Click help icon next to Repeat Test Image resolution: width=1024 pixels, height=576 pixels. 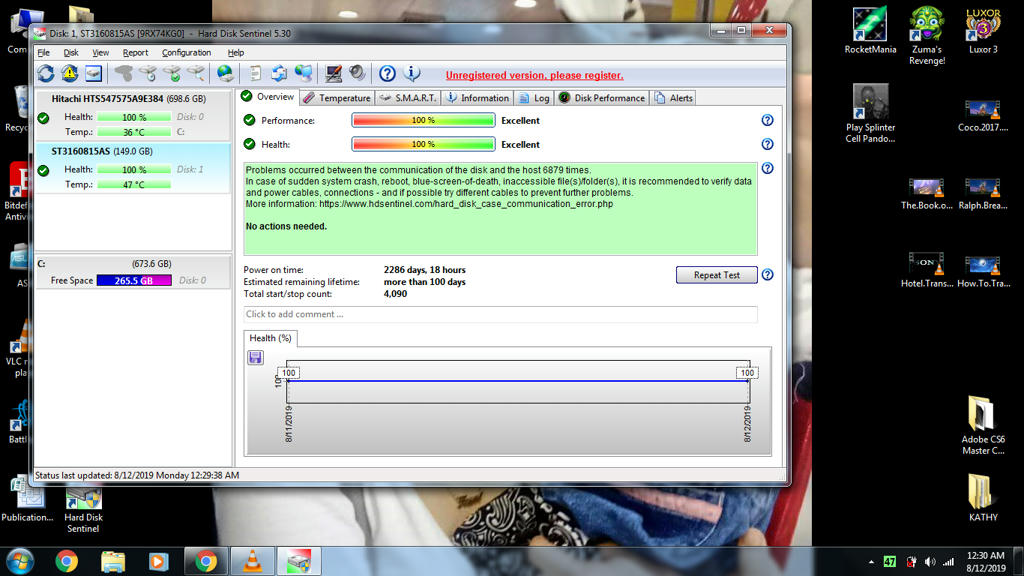pyautogui.click(x=767, y=275)
